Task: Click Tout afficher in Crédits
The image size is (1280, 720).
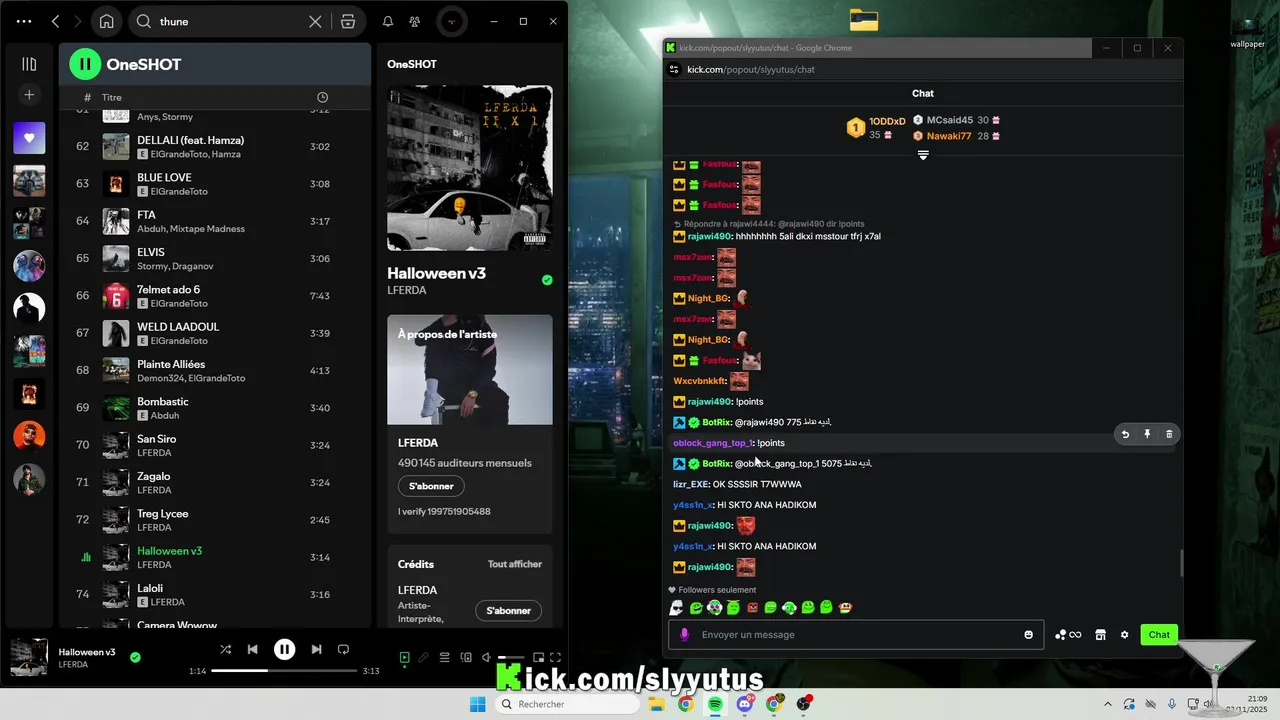Action: click(x=515, y=564)
